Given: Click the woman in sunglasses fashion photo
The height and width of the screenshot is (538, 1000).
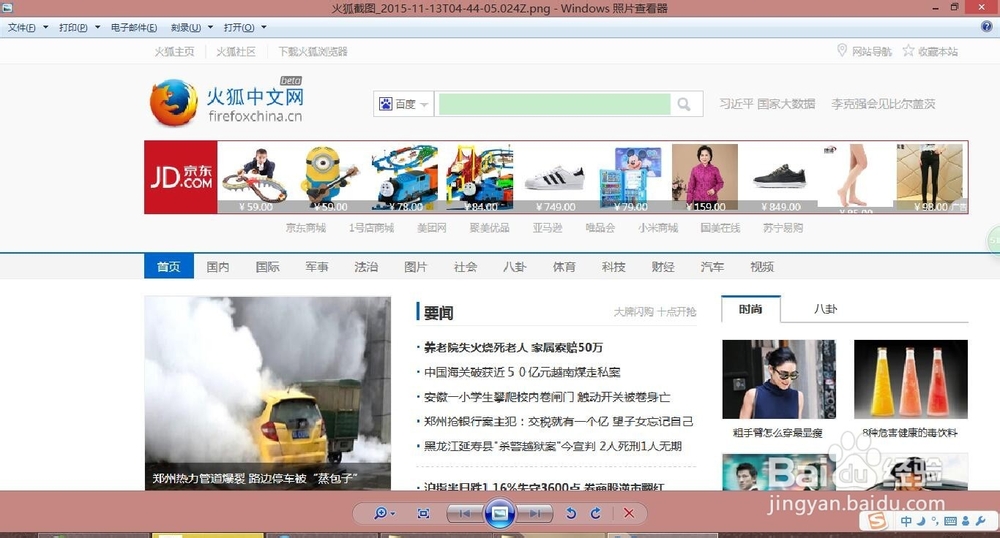Looking at the screenshot, I should point(779,379).
